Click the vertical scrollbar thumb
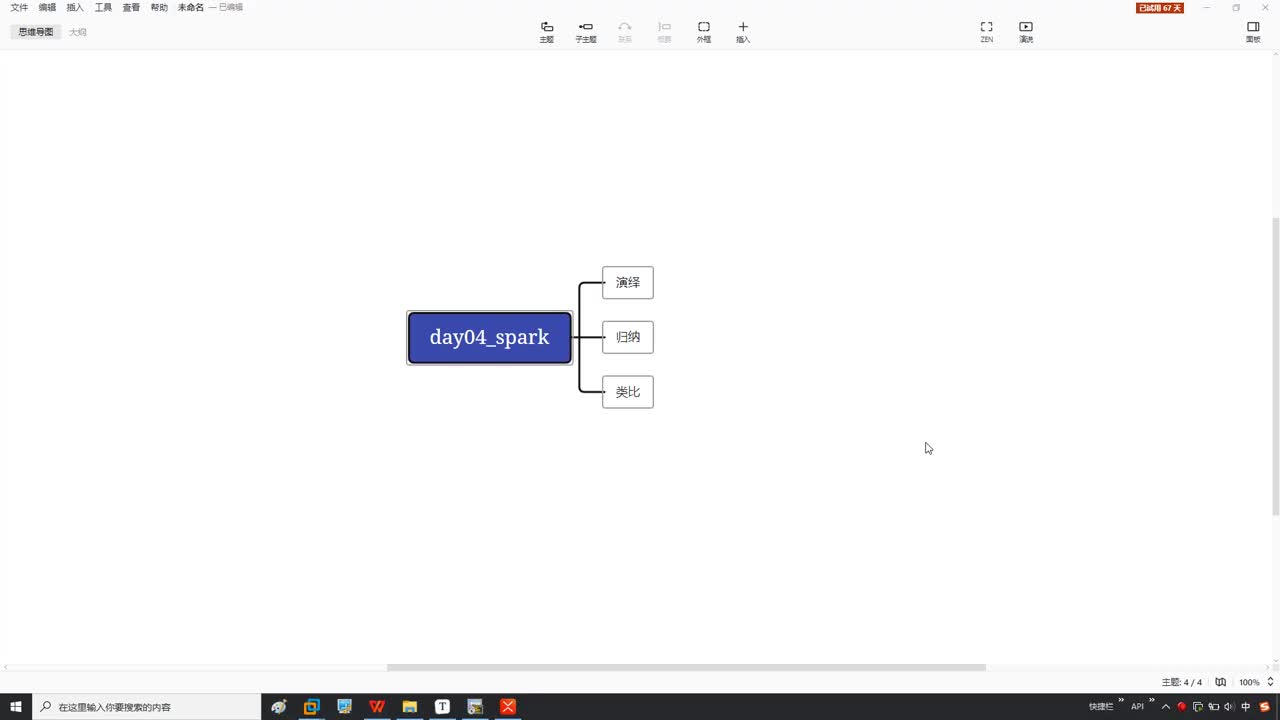 pyautogui.click(x=1275, y=366)
